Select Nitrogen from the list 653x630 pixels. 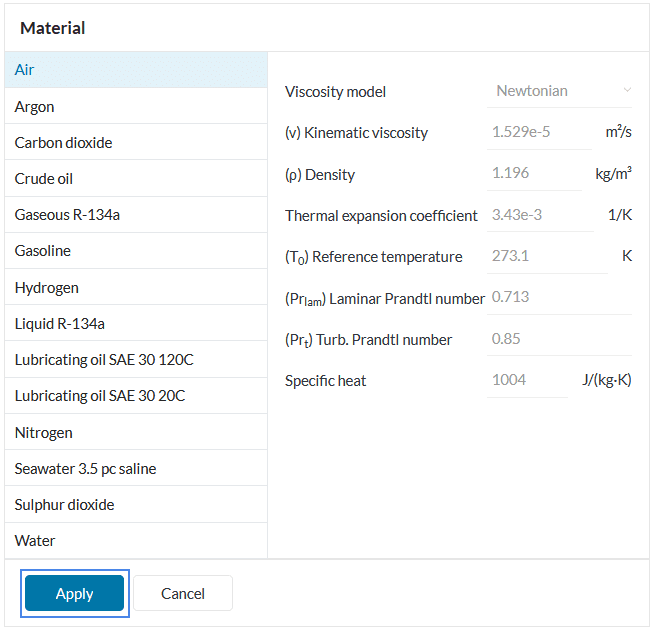click(136, 432)
